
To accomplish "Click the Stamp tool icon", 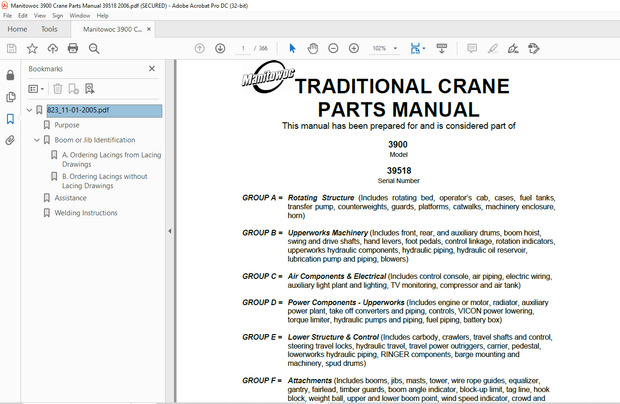I will tap(534, 49).
